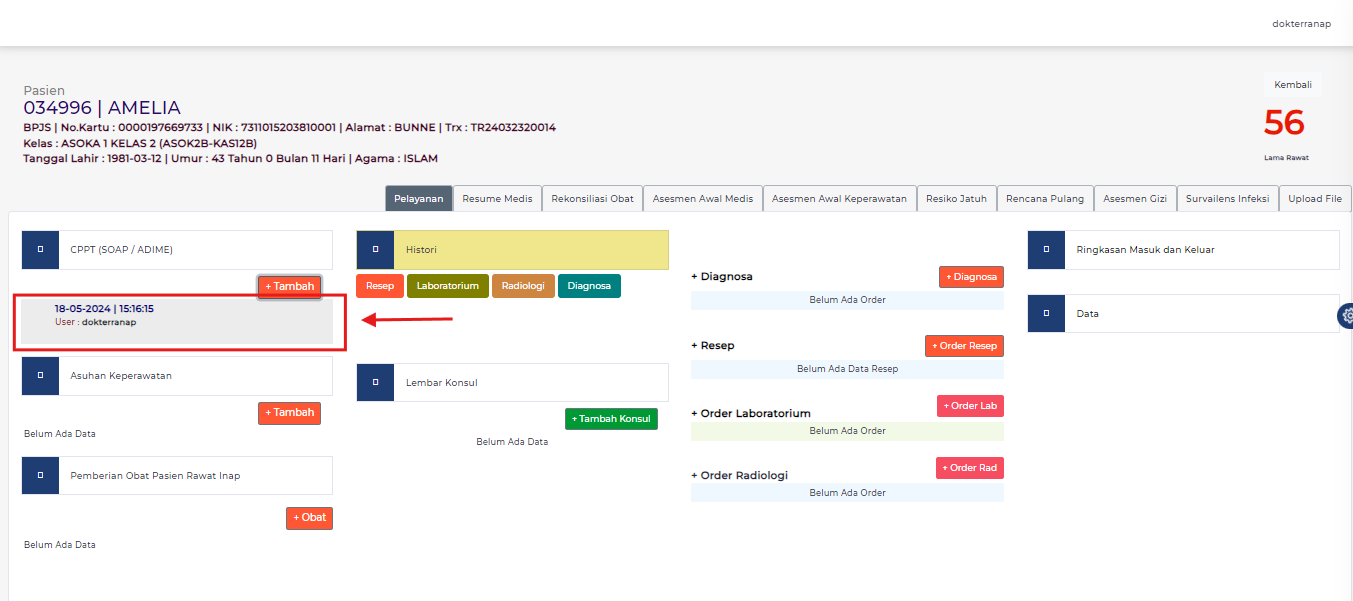This screenshot has width=1353, height=601.
Task: Click the Lembar Konsul panel icon
Action: coord(375,382)
